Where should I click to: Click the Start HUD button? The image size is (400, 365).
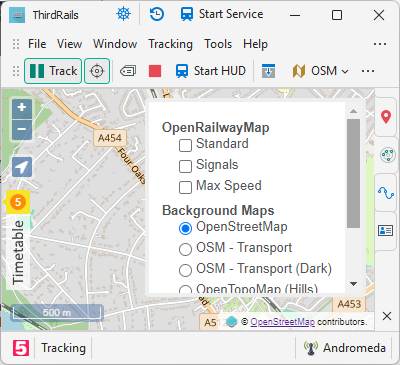click(x=211, y=71)
